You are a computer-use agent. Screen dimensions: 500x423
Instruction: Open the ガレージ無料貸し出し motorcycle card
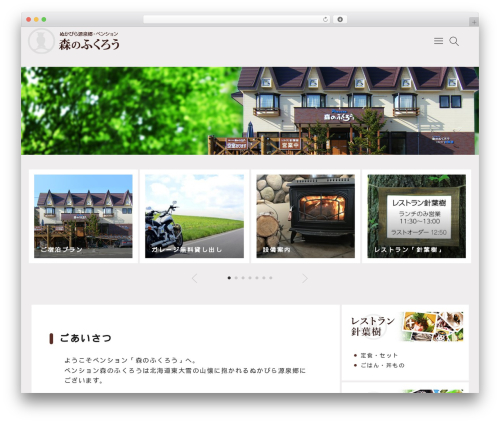[194, 216]
